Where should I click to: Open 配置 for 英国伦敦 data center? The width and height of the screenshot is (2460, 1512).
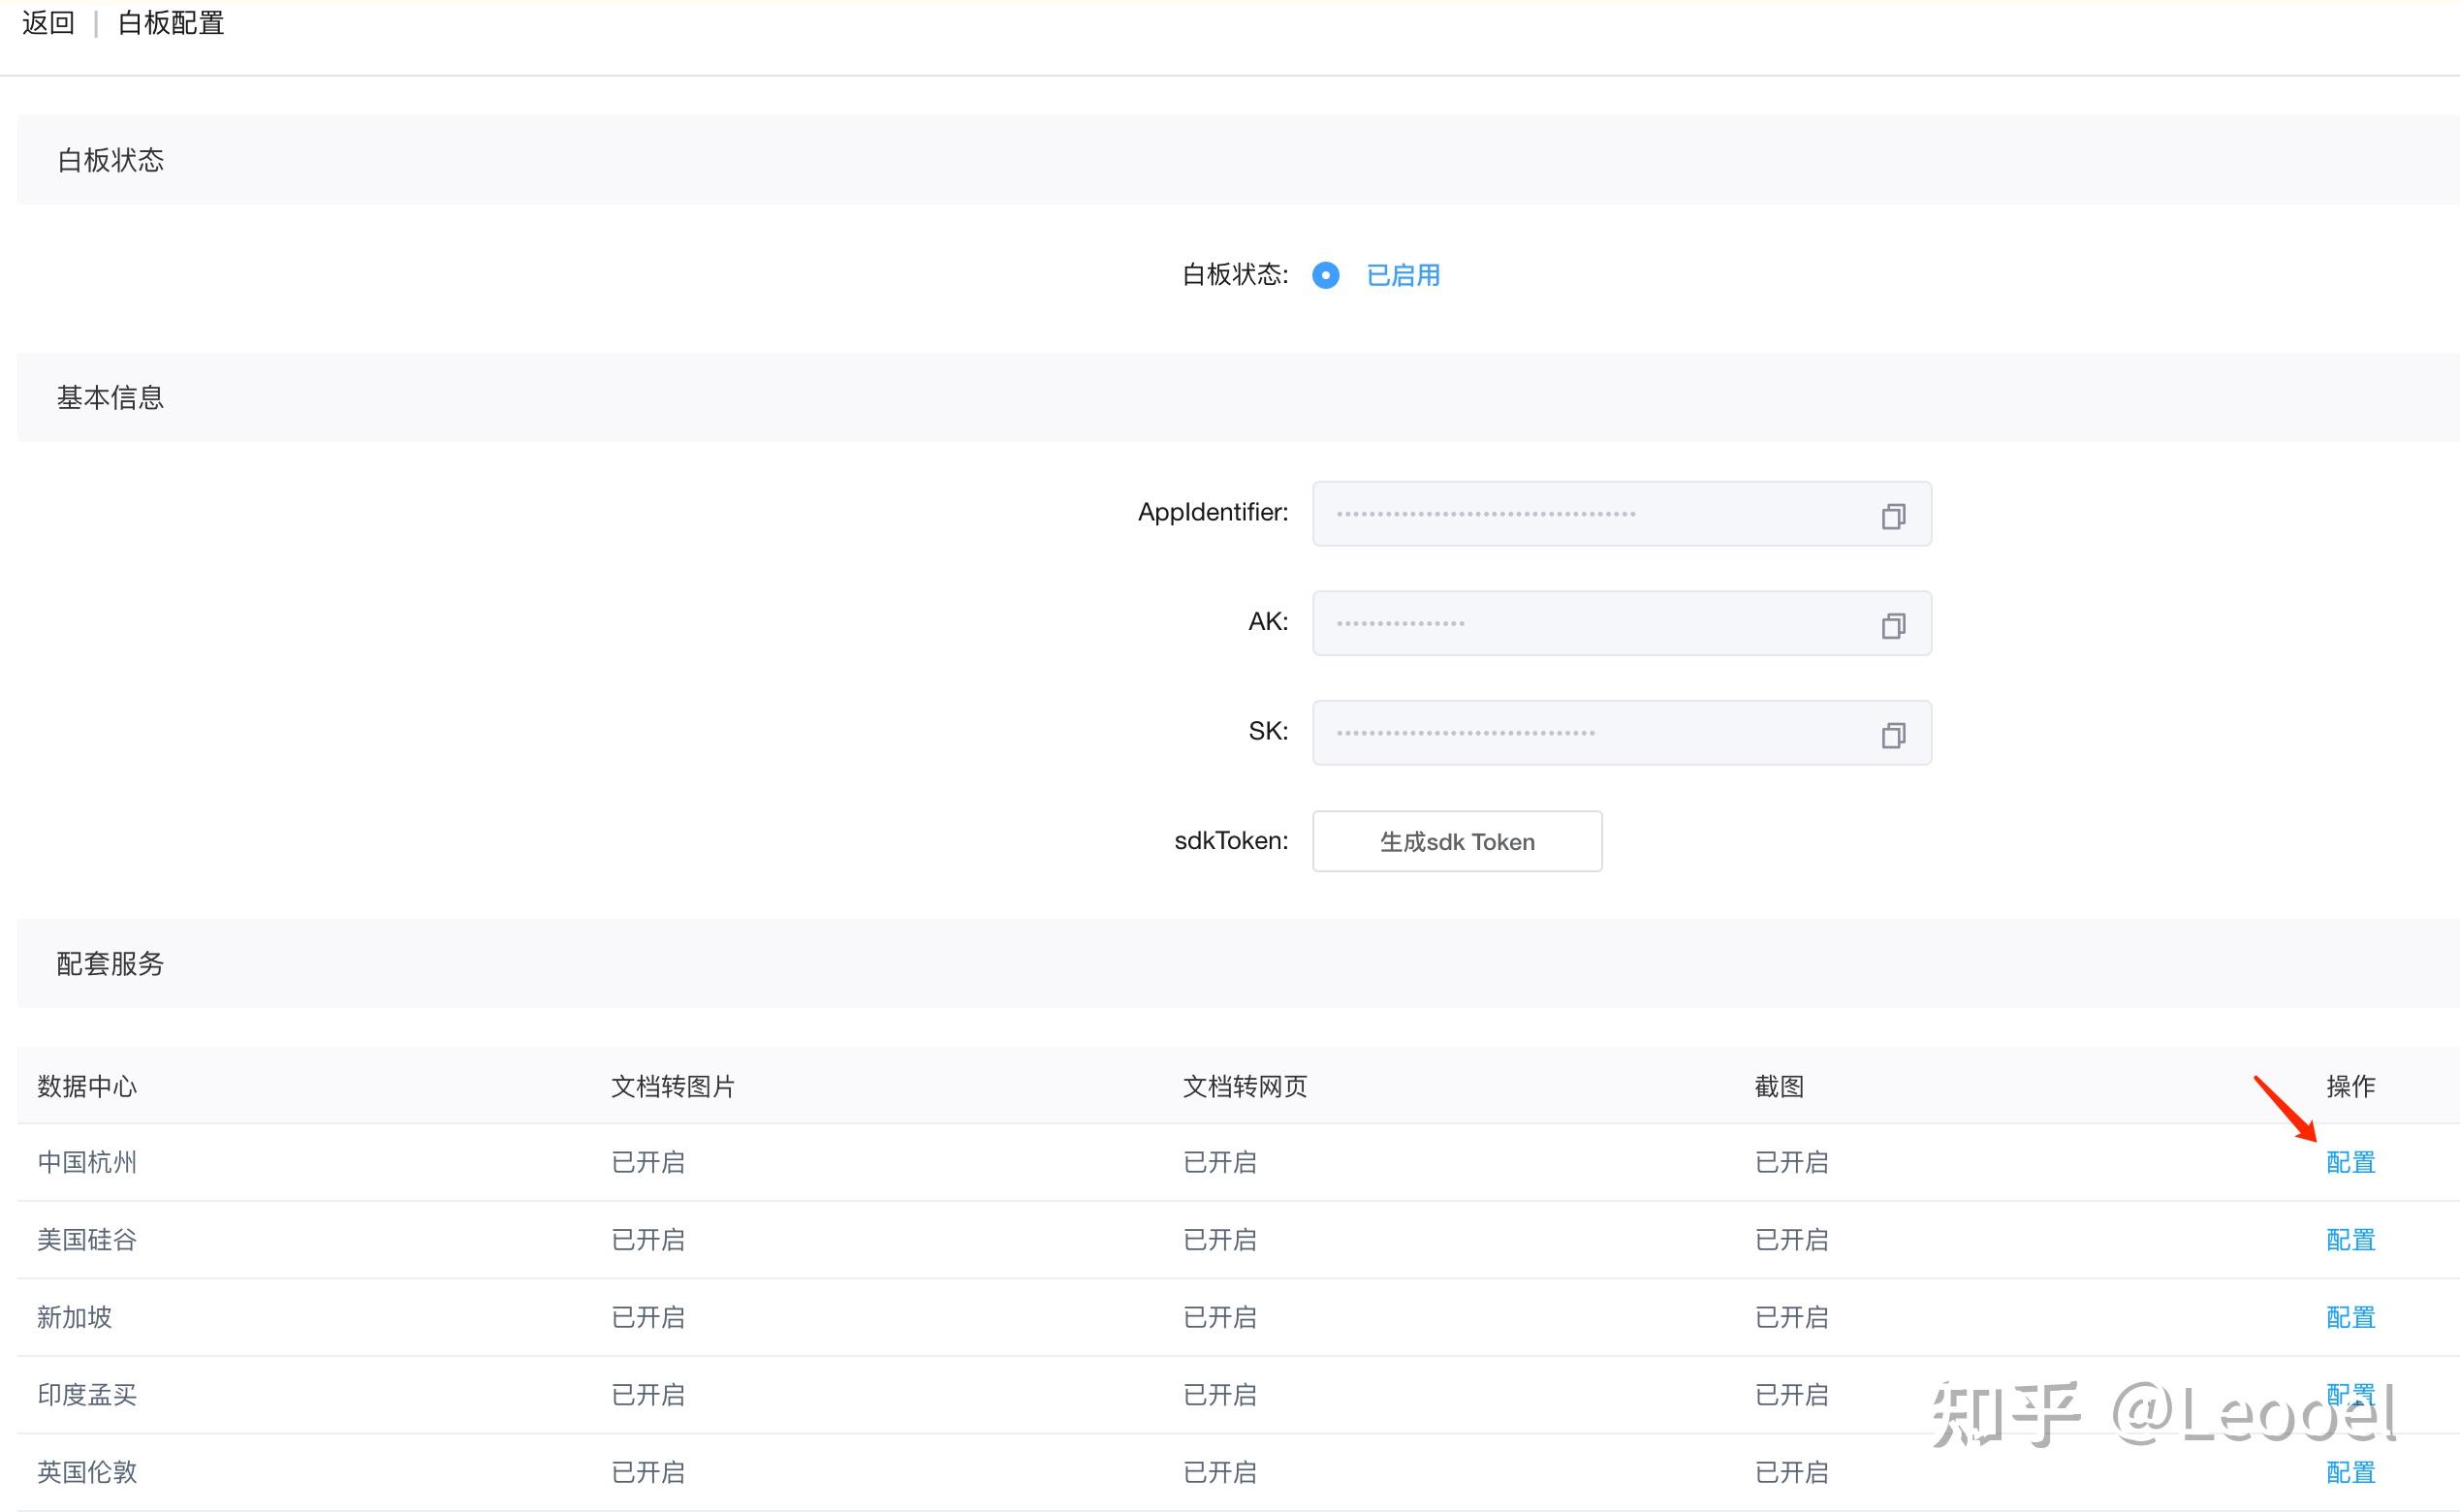2350,1472
